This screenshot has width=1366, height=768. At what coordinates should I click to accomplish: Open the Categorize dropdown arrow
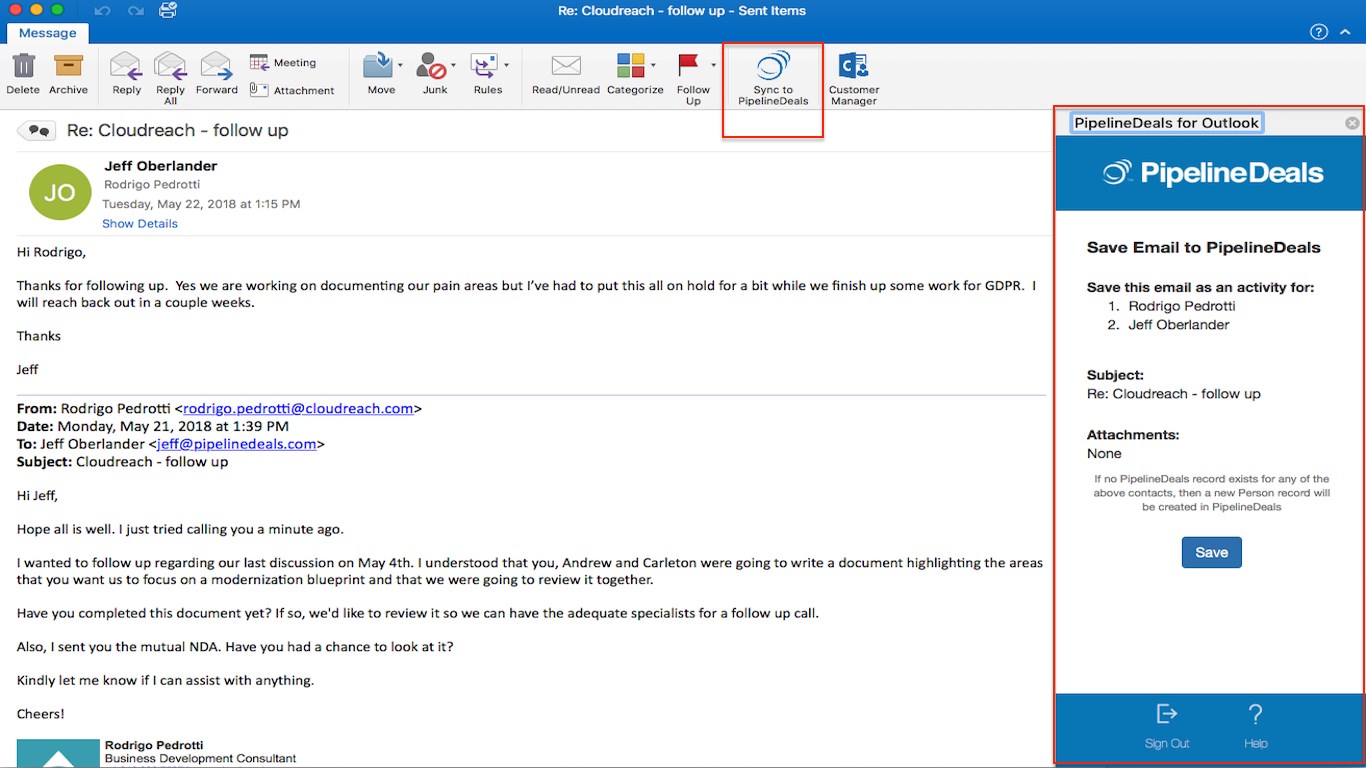click(x=653, y=65)
